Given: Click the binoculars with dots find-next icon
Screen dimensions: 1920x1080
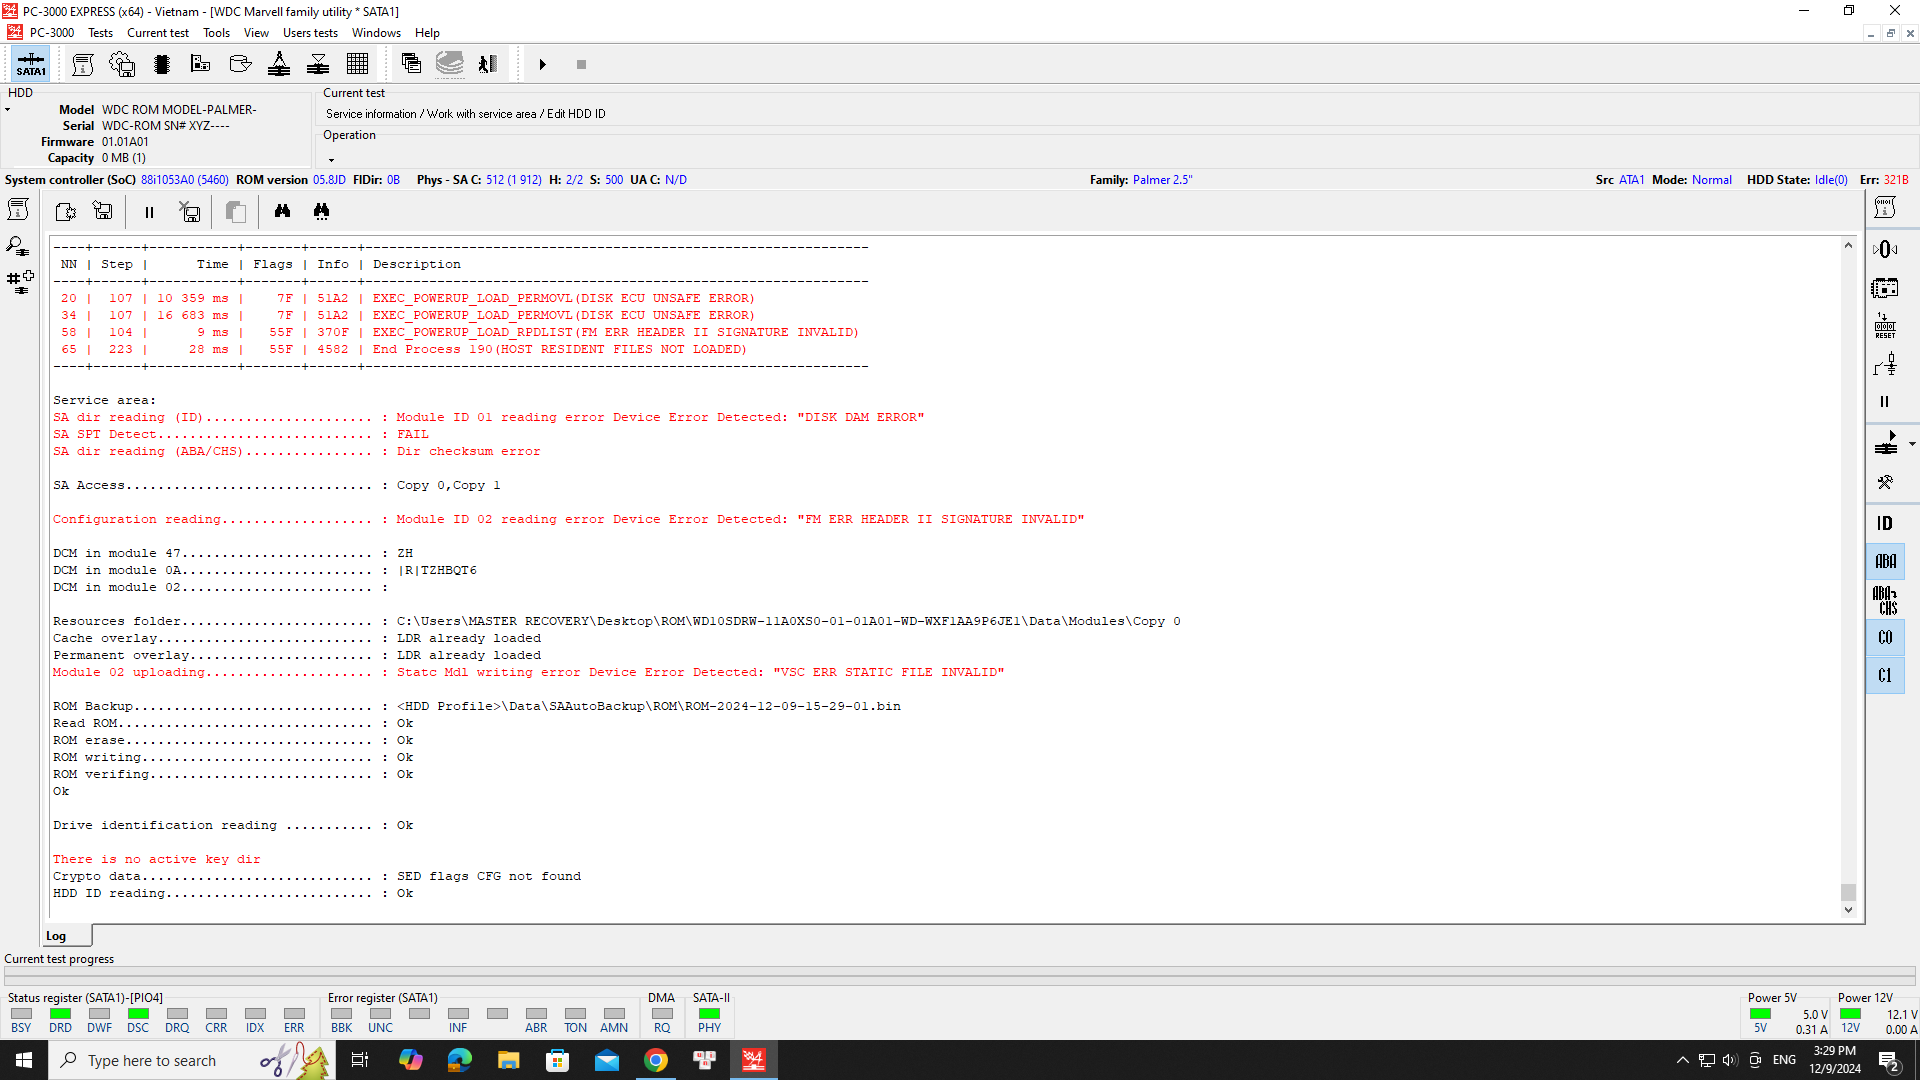Looking at the screenshot, I should pyautogui.click(x=321, y=211).
